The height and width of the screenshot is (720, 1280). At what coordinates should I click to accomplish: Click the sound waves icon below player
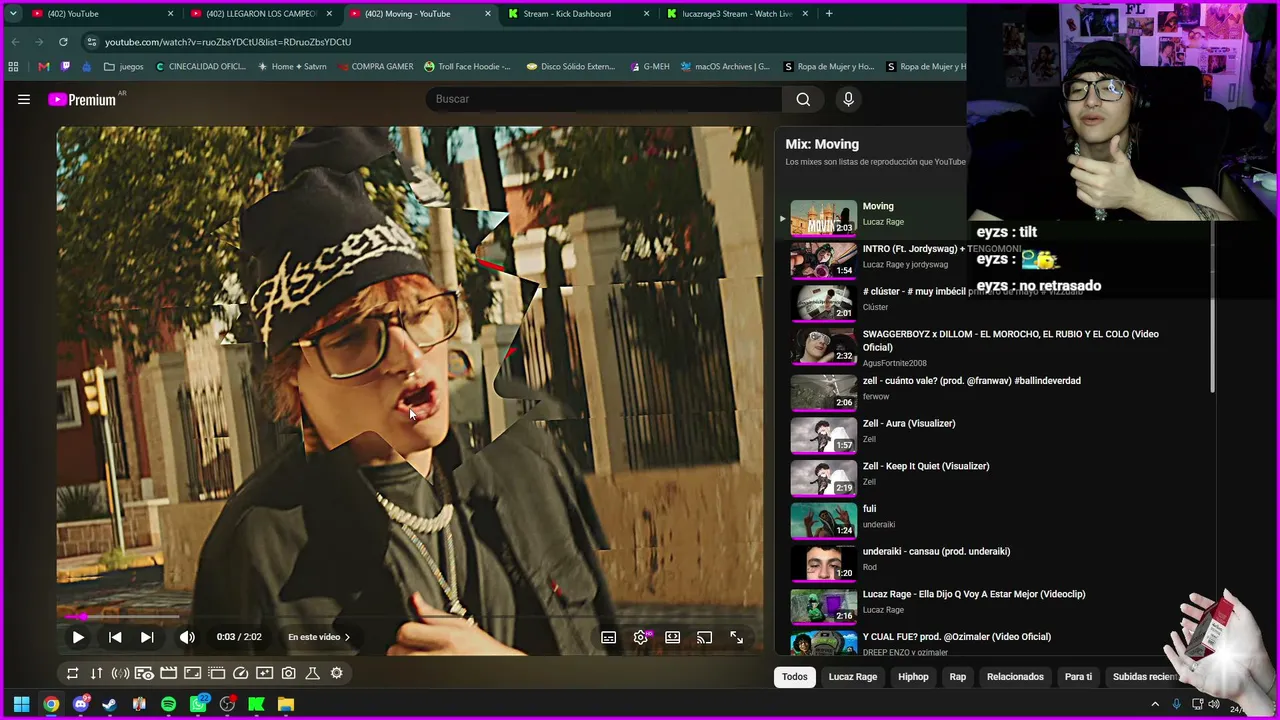pyautogui.click(x=120, y=673)
